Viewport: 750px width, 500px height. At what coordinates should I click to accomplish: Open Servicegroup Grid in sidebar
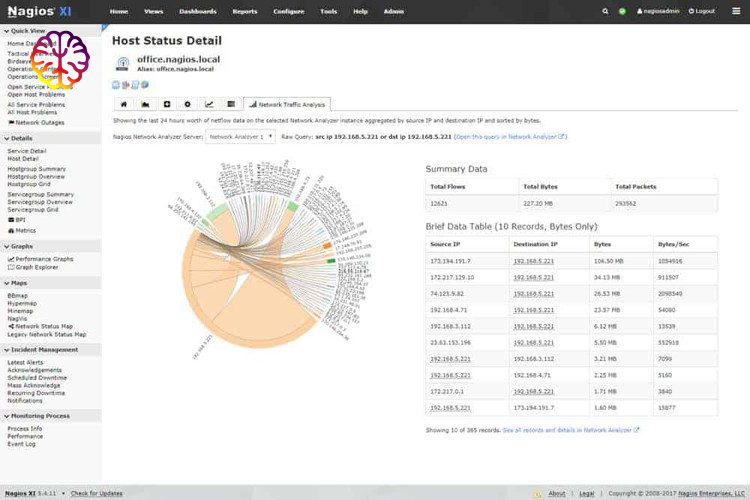33,210
